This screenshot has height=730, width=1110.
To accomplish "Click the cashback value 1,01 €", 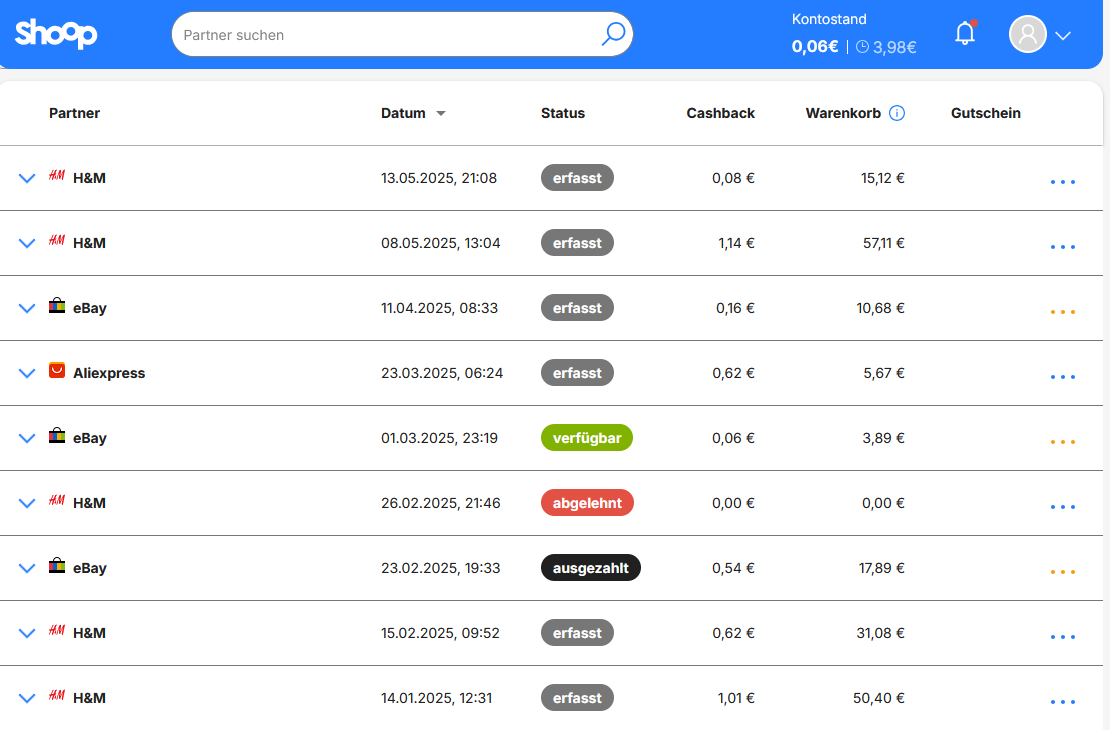I will point(736,698).
